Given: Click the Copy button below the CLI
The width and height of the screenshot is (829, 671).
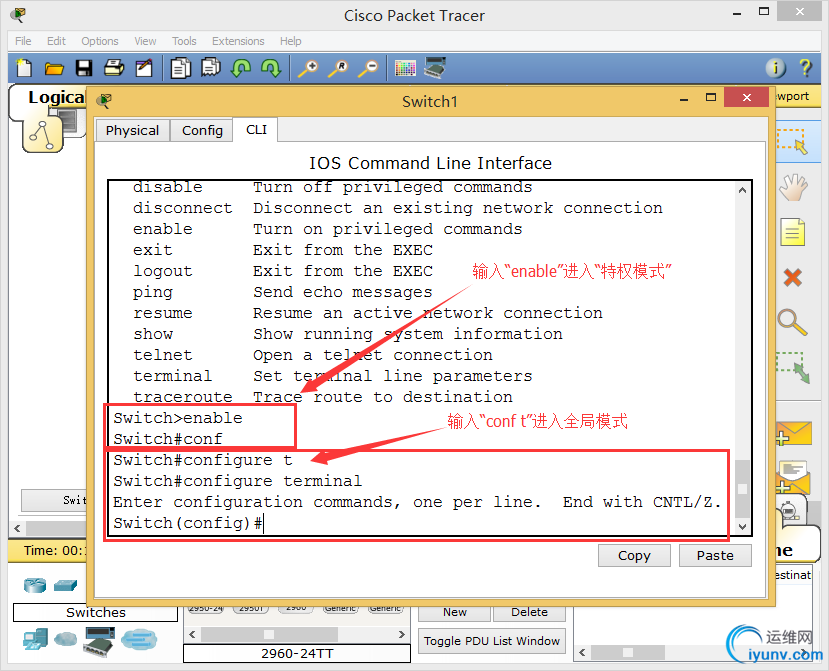Looking at the screenshot, I should 634,555.
